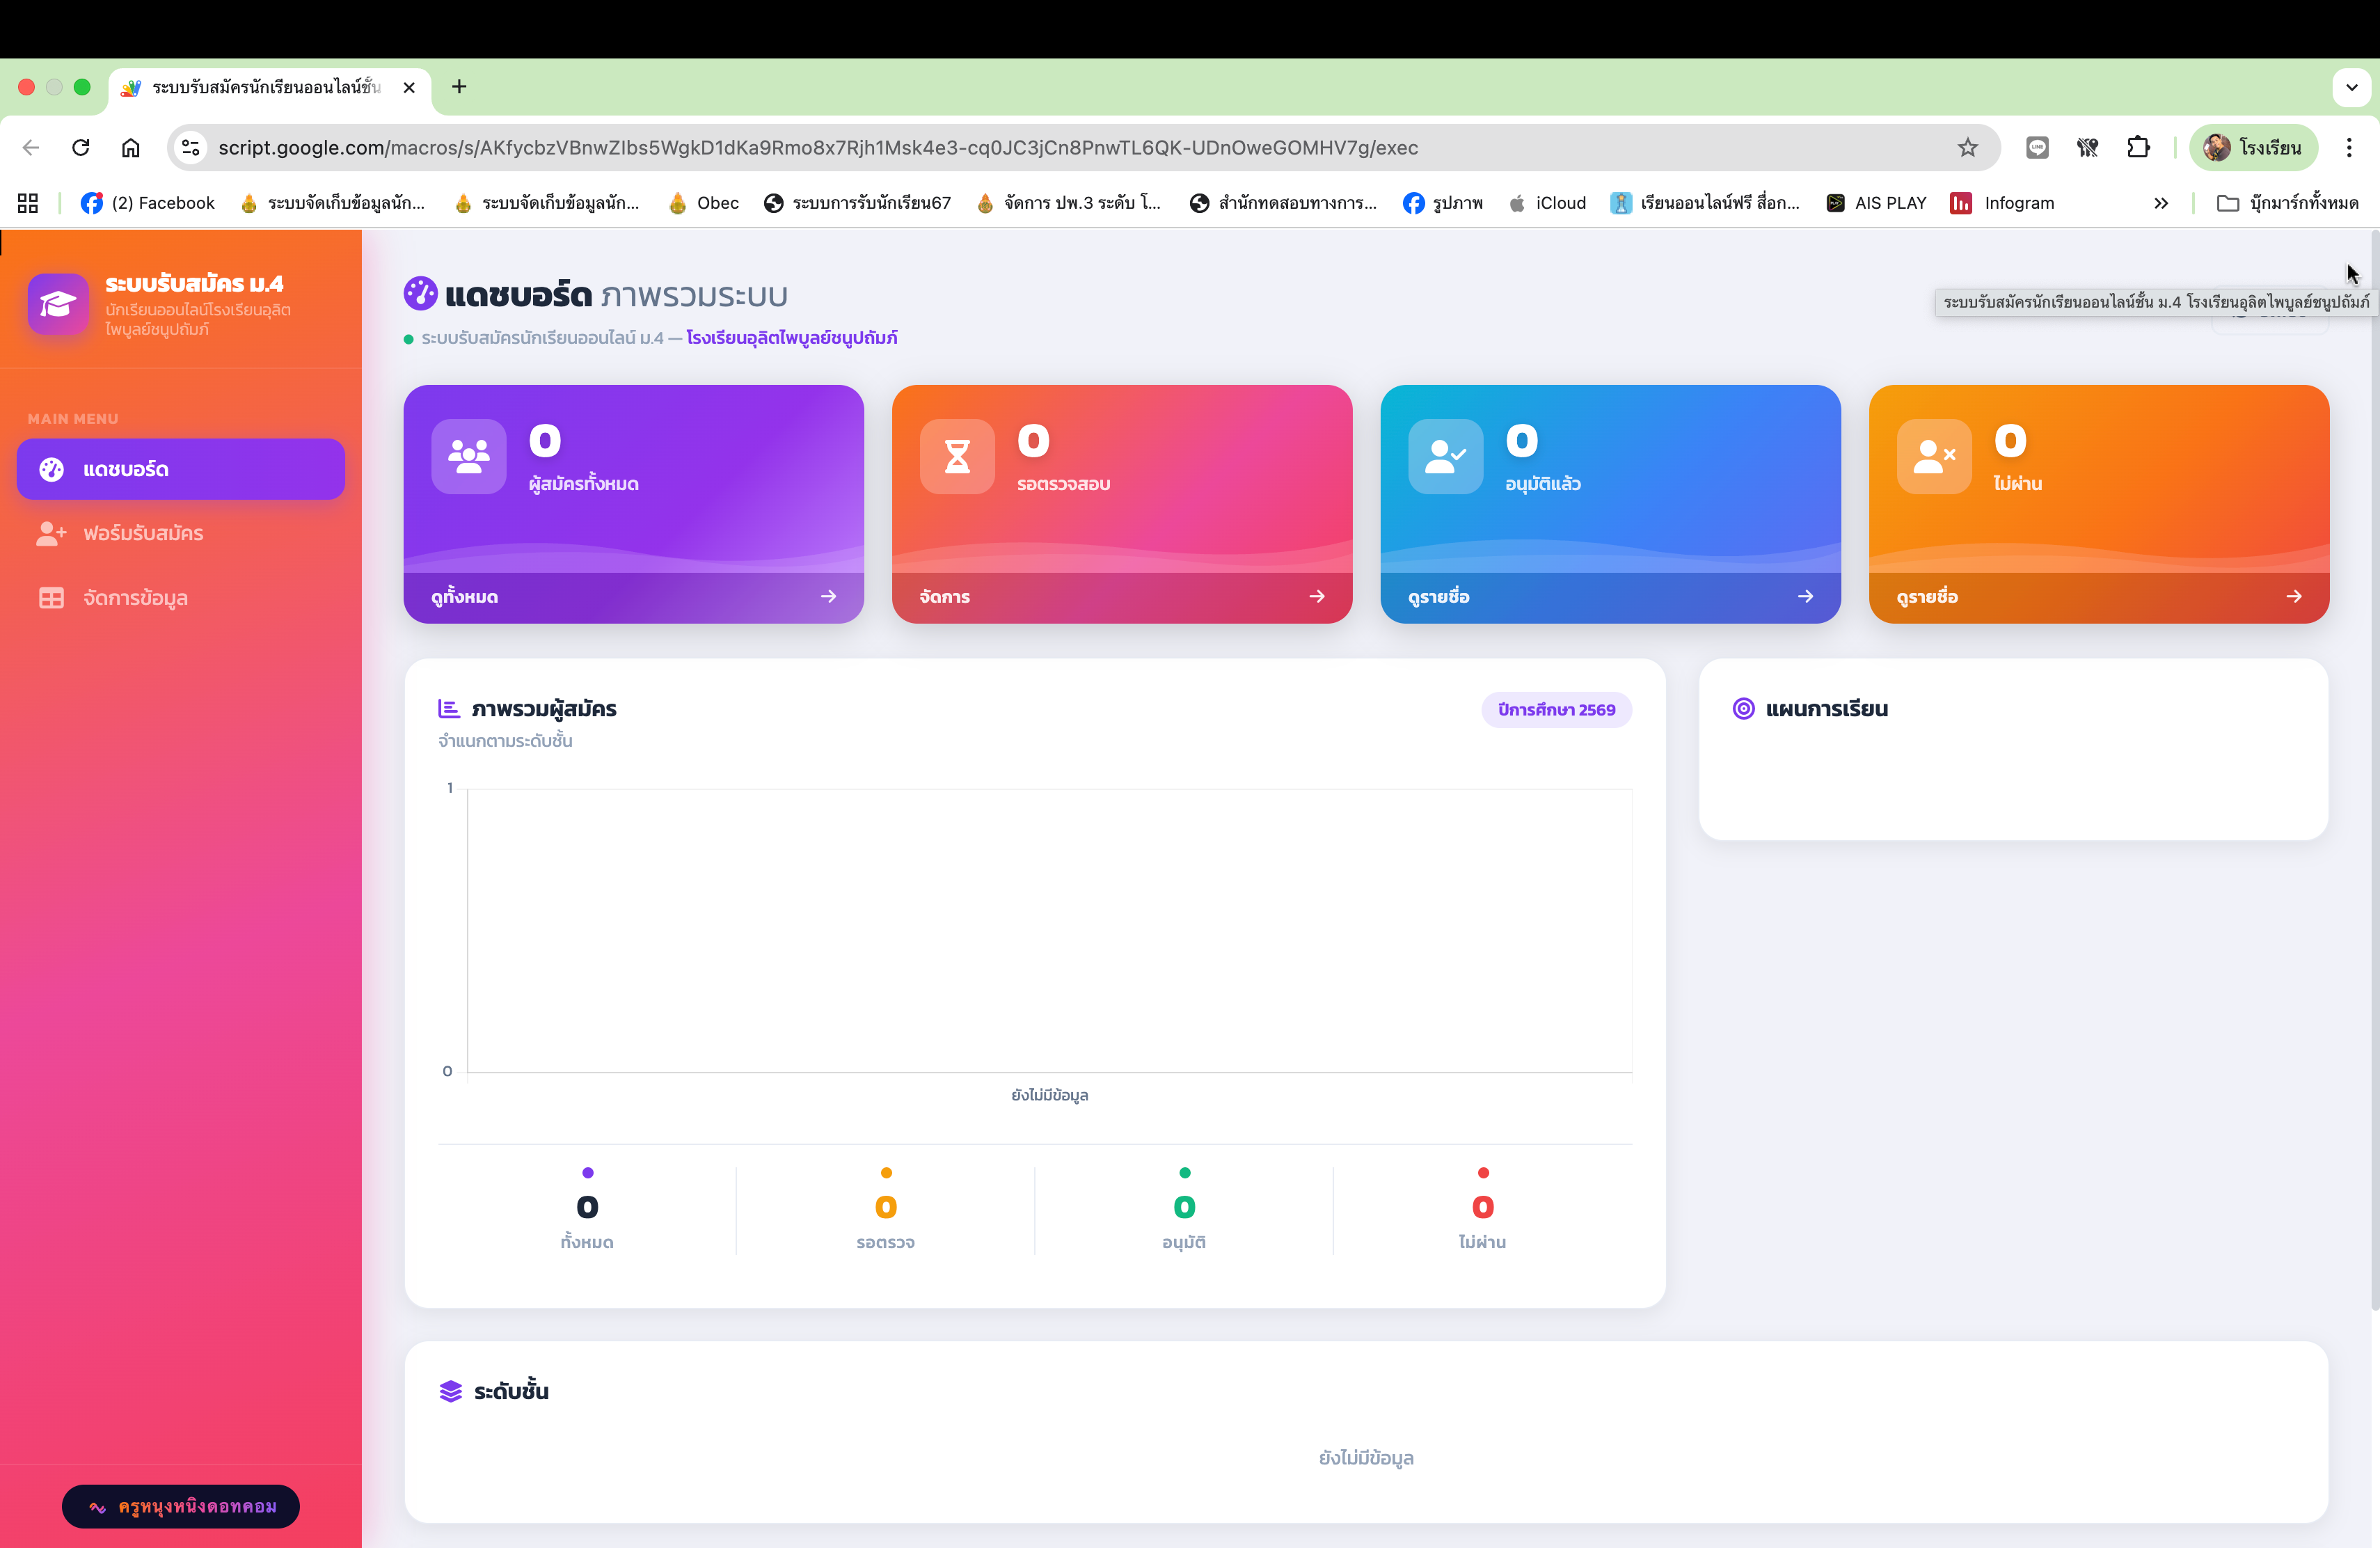Open the ฟอร์มรับสมัคร sidebar menu
Image resolution: width=2380 pixels, height=1548 pixels.
143,533
